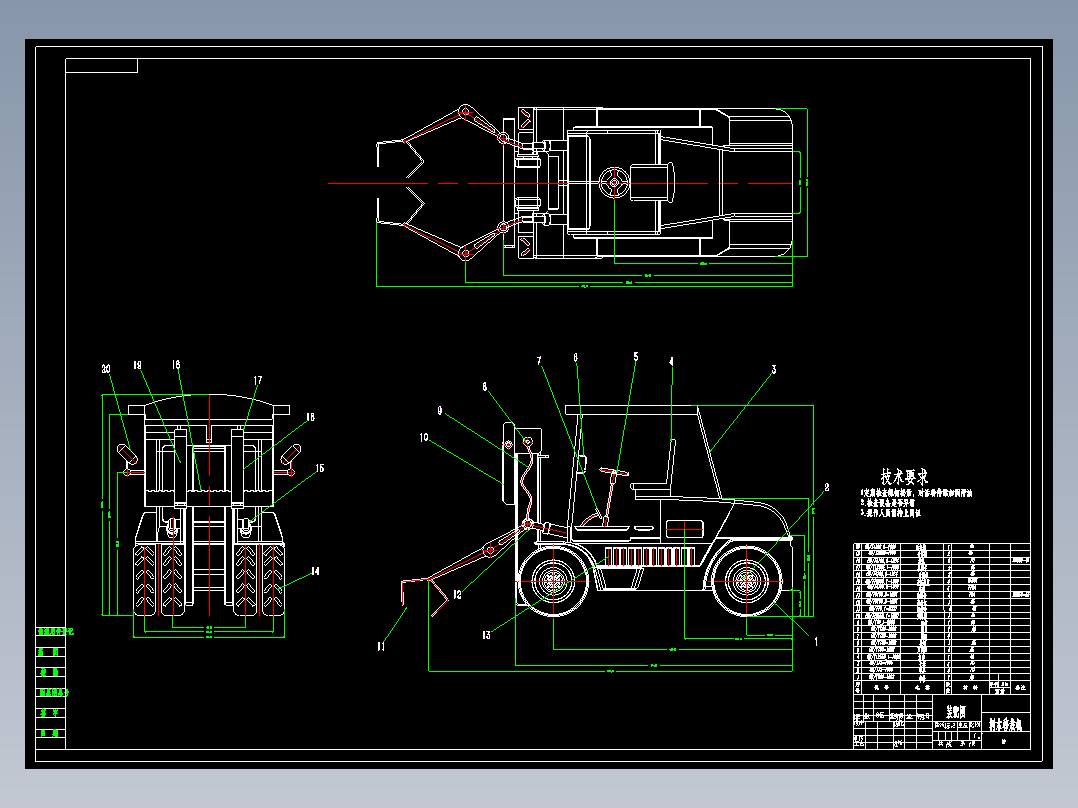Select callout number 11 near the claw
The height and width of the screenshot is (808, 1078).
click(x=381, y=646)
